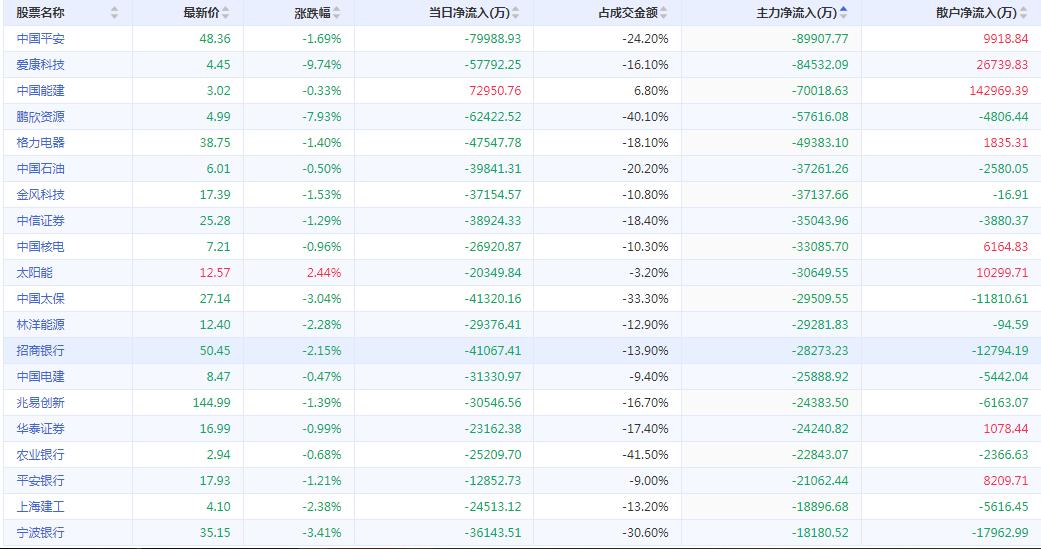
Task: Open 爱康科技 stock link
Action: (40, 64)
